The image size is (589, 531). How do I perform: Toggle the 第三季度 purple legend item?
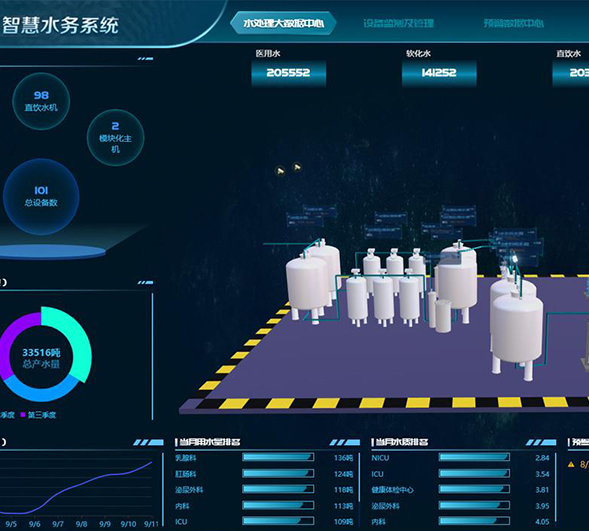click(38, 415)
